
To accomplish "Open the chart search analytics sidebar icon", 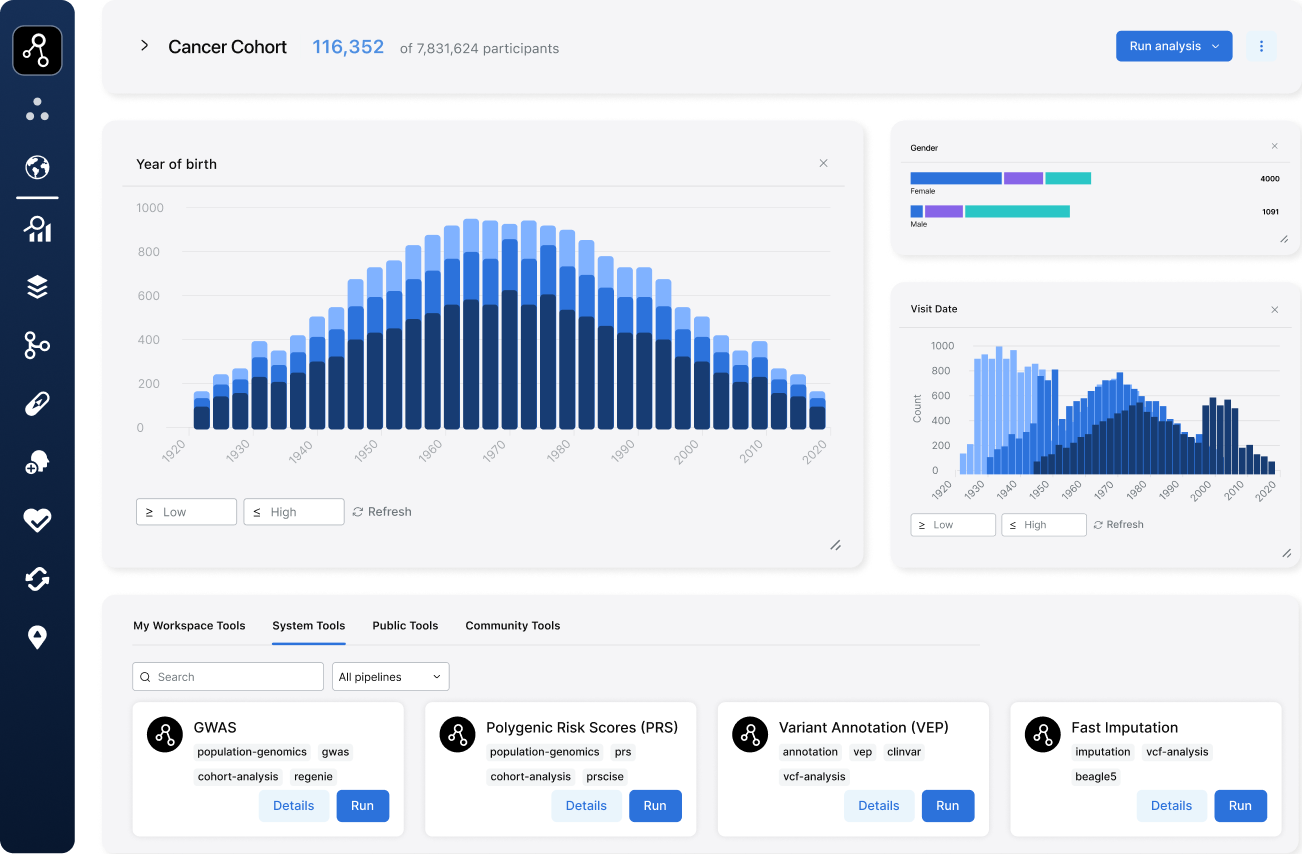I will tap(37, 229).
